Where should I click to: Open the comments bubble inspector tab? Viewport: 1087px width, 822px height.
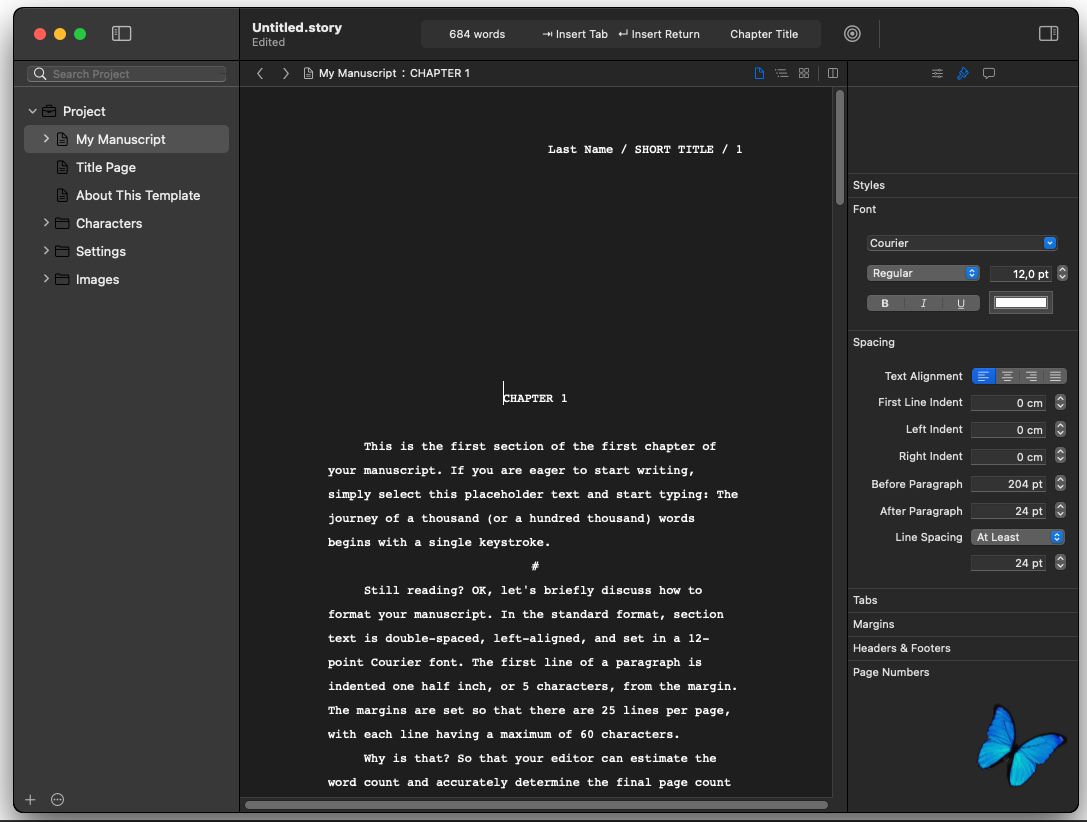coord(989,73)
